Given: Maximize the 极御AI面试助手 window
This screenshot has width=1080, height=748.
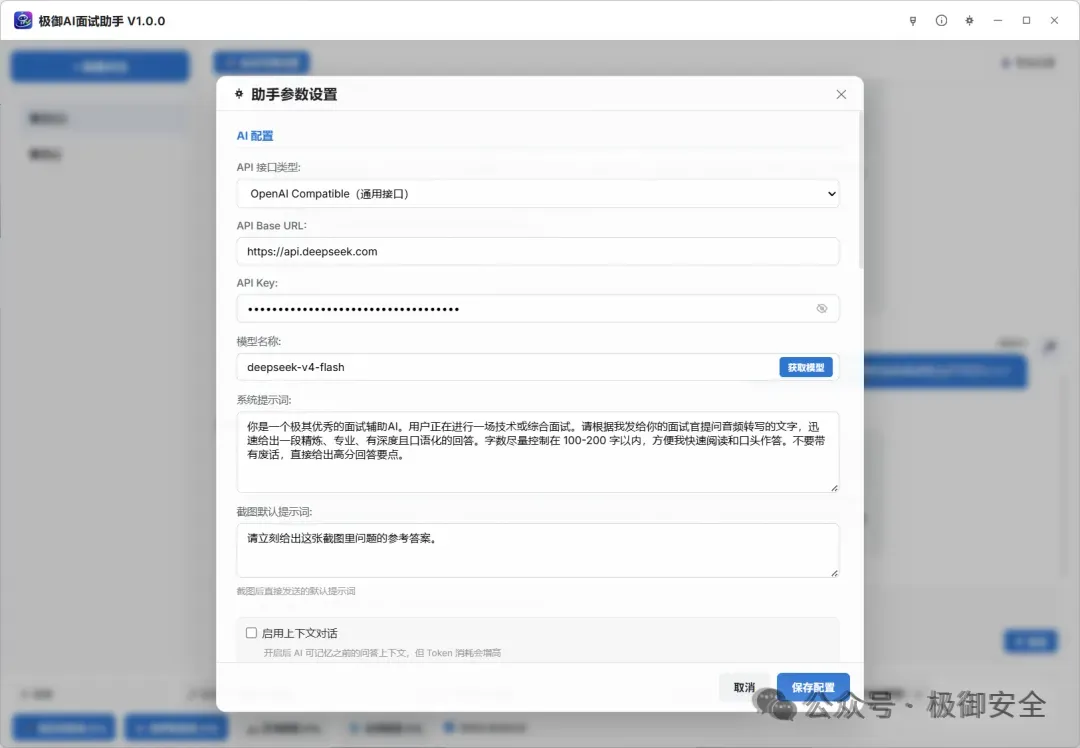Looking at the screenshot, I should [x=1026, y=21].
